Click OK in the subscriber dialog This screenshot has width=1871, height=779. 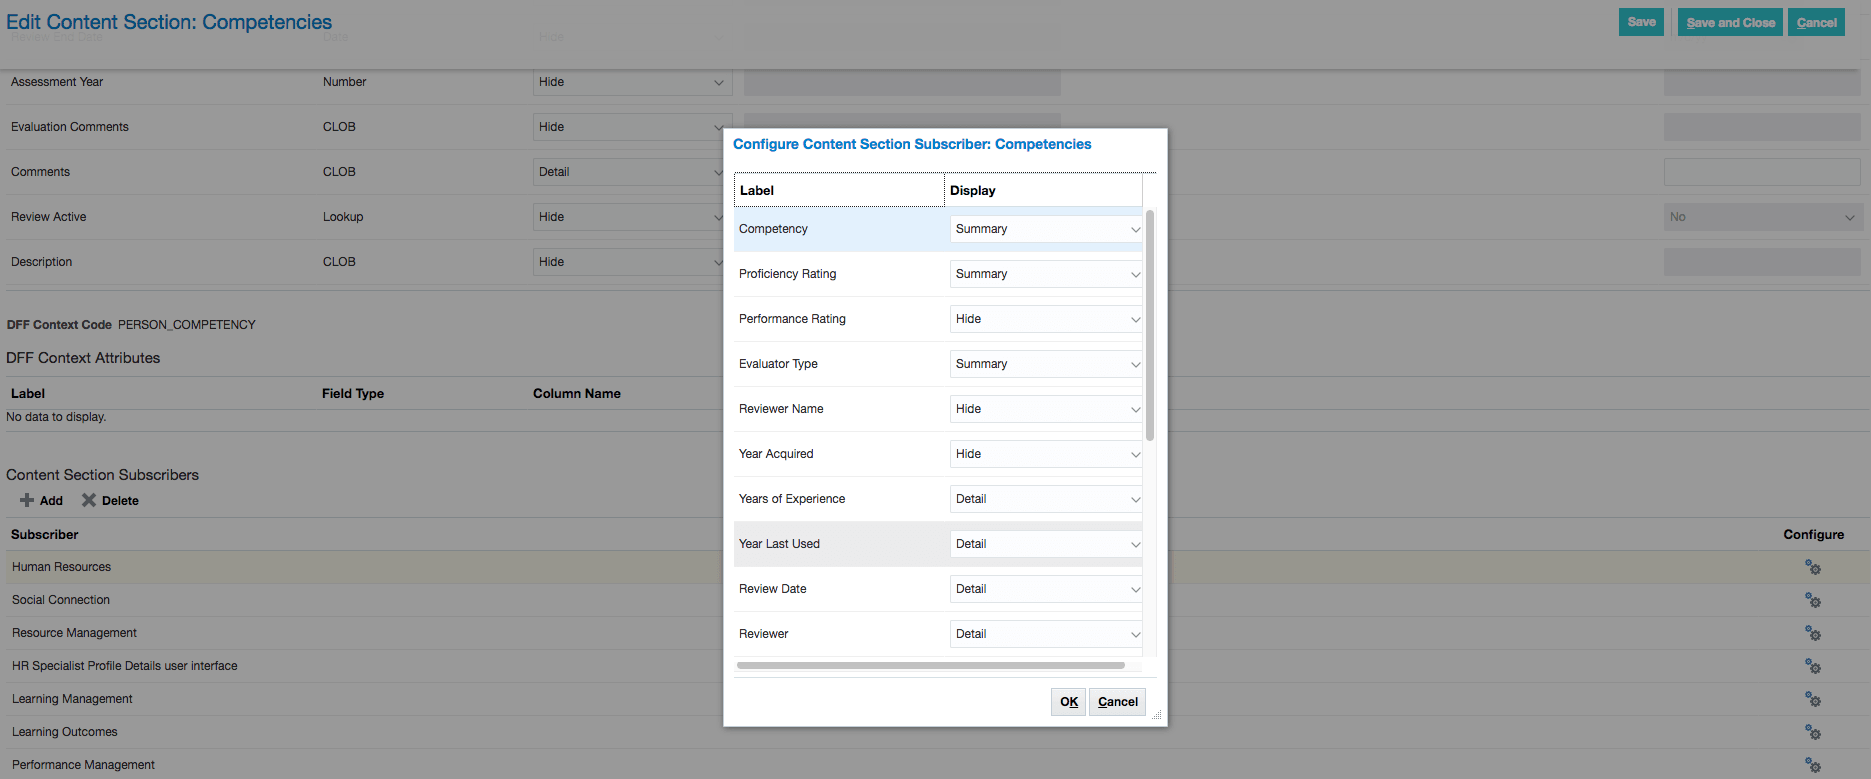(1068, 702)
